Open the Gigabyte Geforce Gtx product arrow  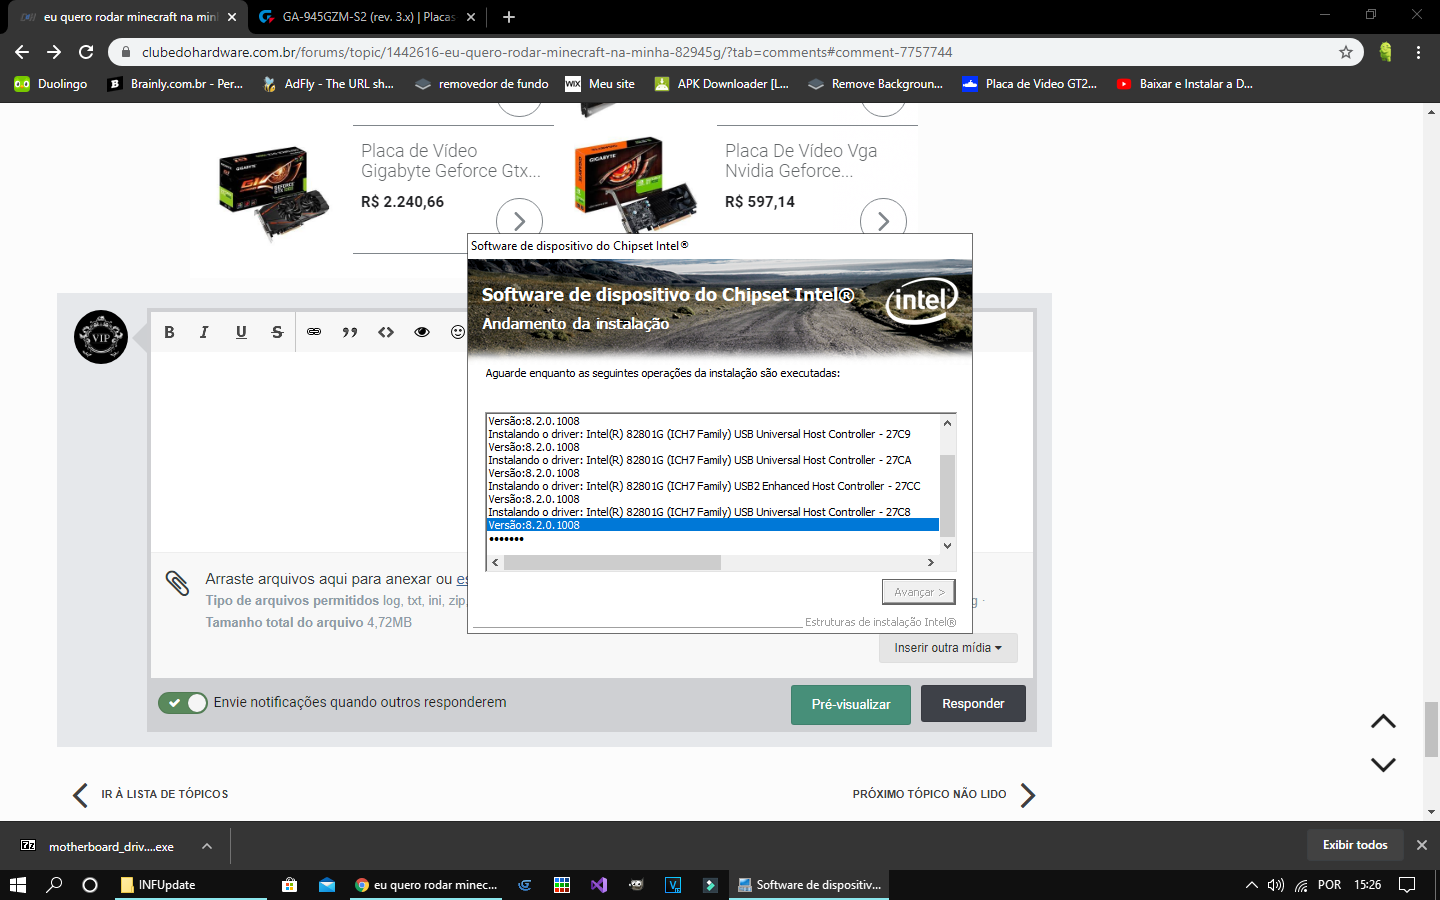[519, 221]
